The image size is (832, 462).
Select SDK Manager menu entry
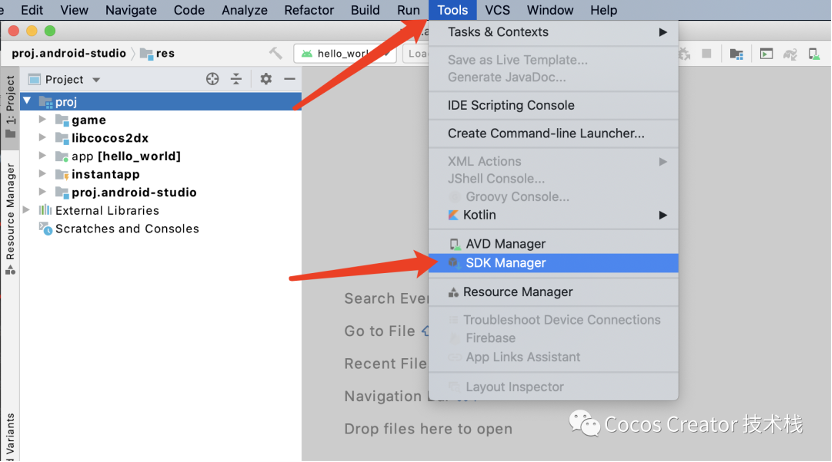point(505,263)
